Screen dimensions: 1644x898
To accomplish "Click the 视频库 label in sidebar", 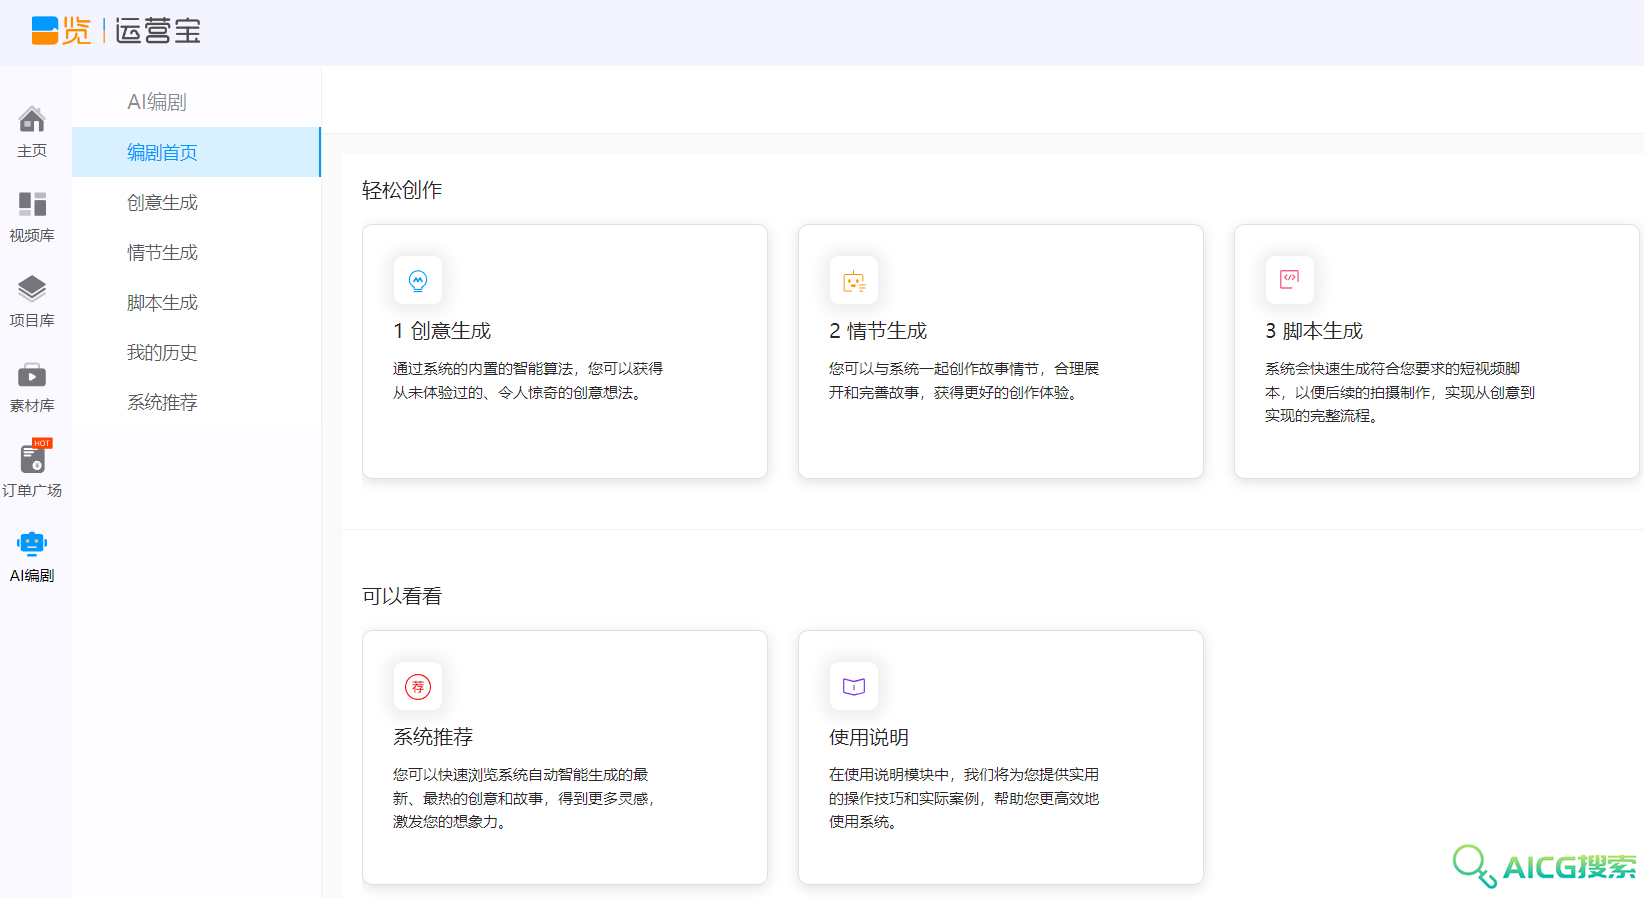I will click(32, 235).
